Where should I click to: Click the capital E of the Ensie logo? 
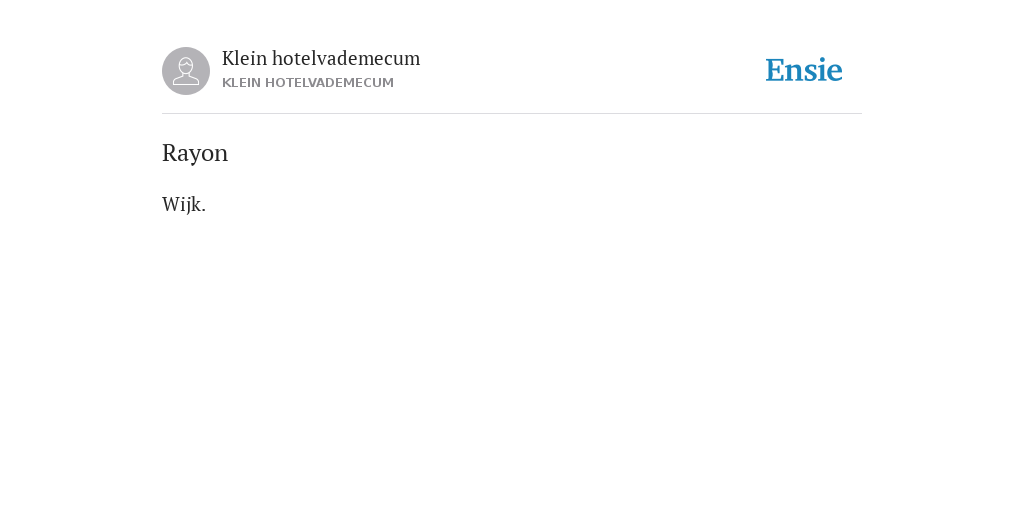775,71
